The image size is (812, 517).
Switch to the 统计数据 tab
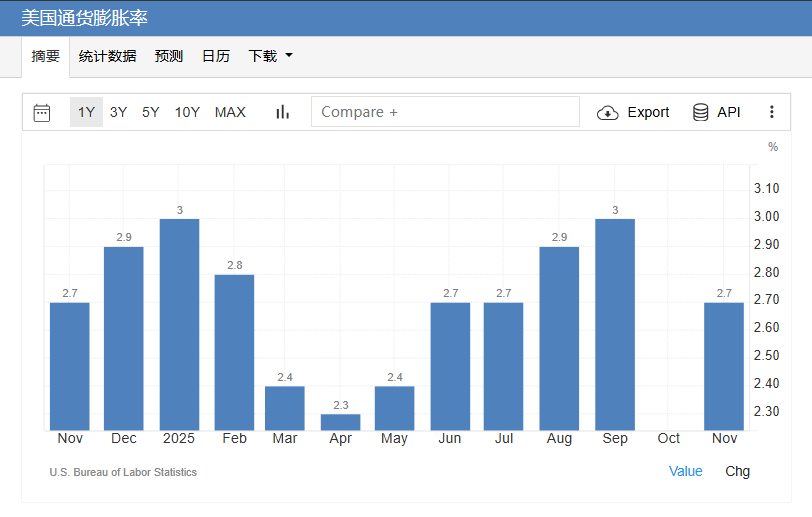tap(107, 56)
